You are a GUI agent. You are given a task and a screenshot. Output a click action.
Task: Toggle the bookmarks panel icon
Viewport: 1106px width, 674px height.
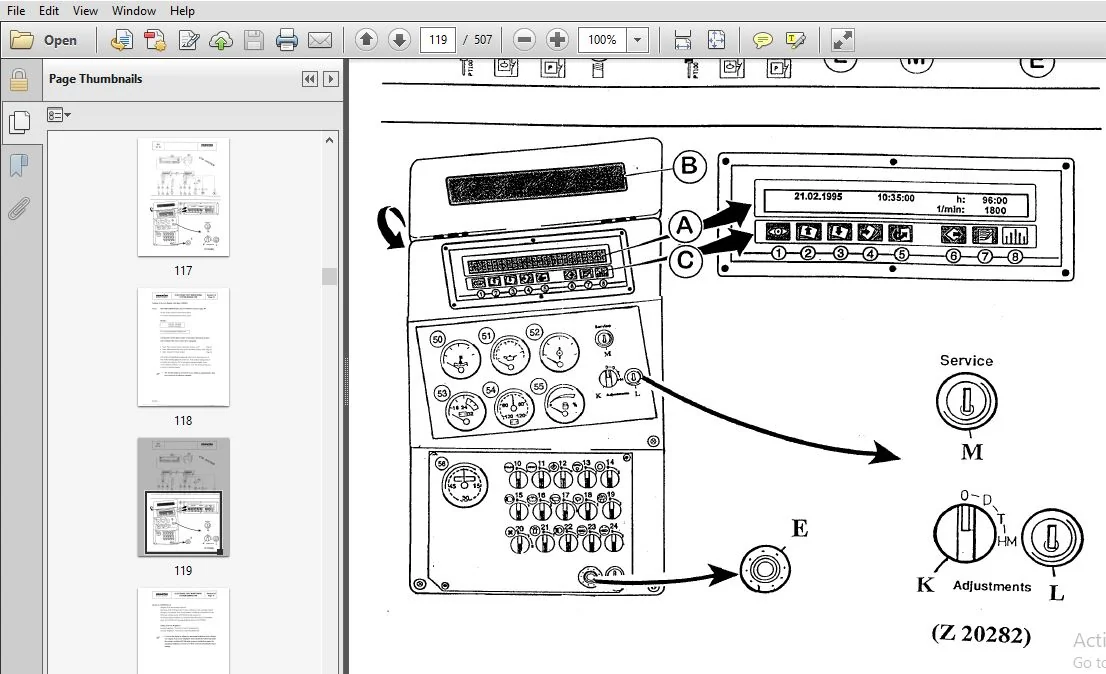tap(19, 166)
